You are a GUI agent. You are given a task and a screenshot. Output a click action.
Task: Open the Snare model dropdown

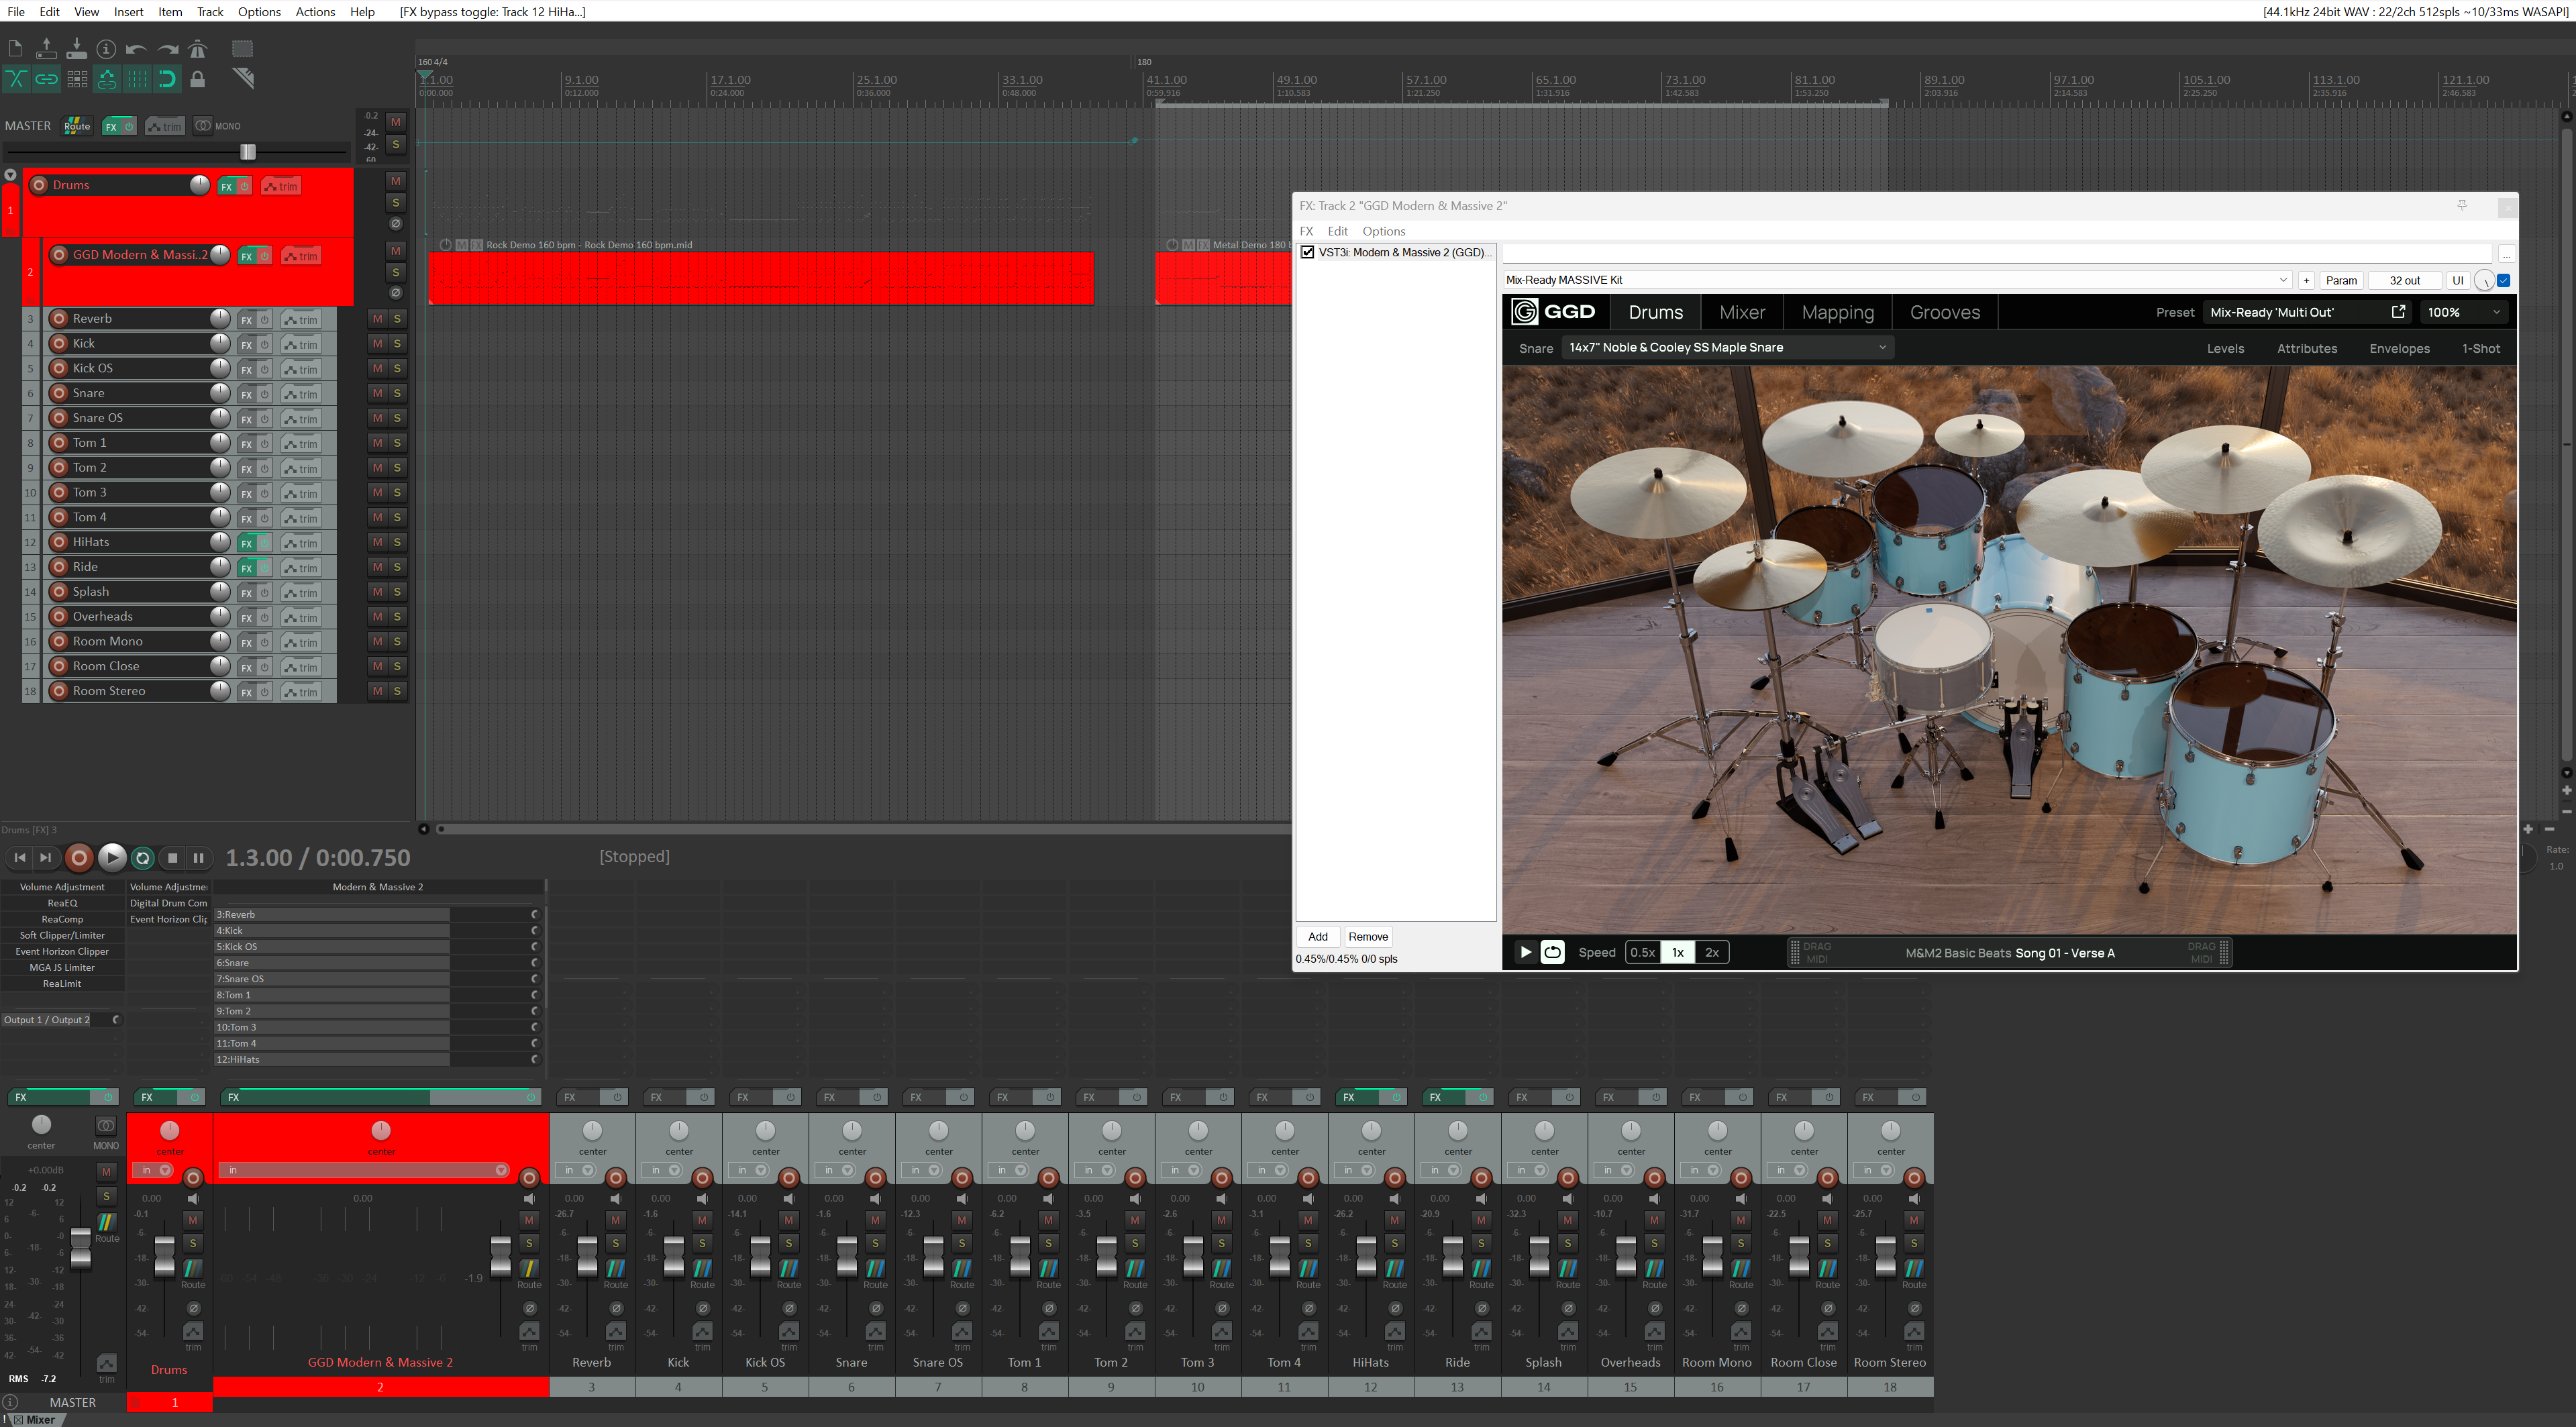point(1726,348)
